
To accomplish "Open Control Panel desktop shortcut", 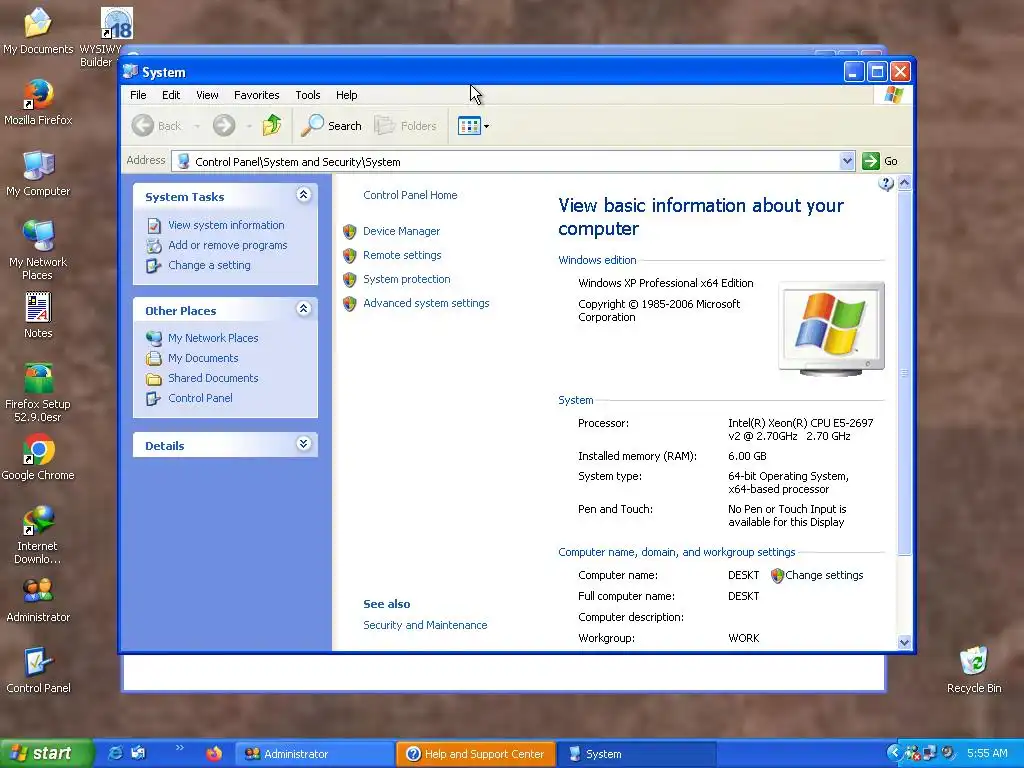I will tap(38, 671).
